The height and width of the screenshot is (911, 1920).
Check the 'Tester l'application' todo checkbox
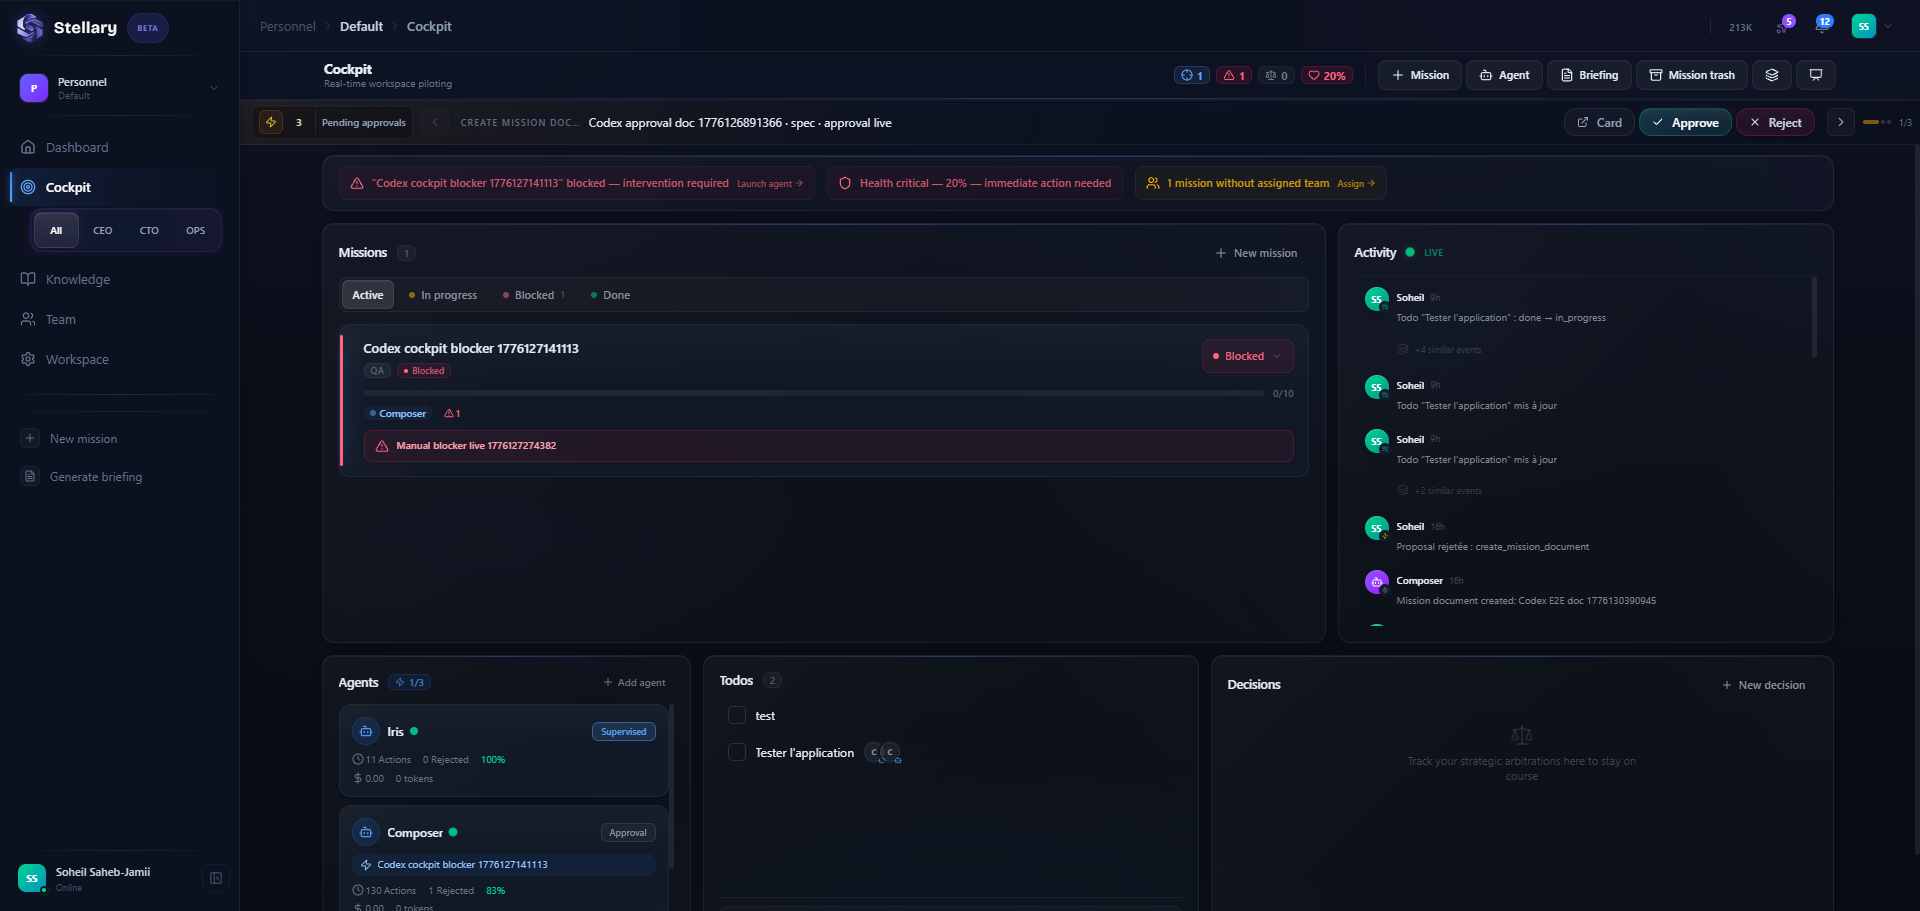click(x=737, y=752)
